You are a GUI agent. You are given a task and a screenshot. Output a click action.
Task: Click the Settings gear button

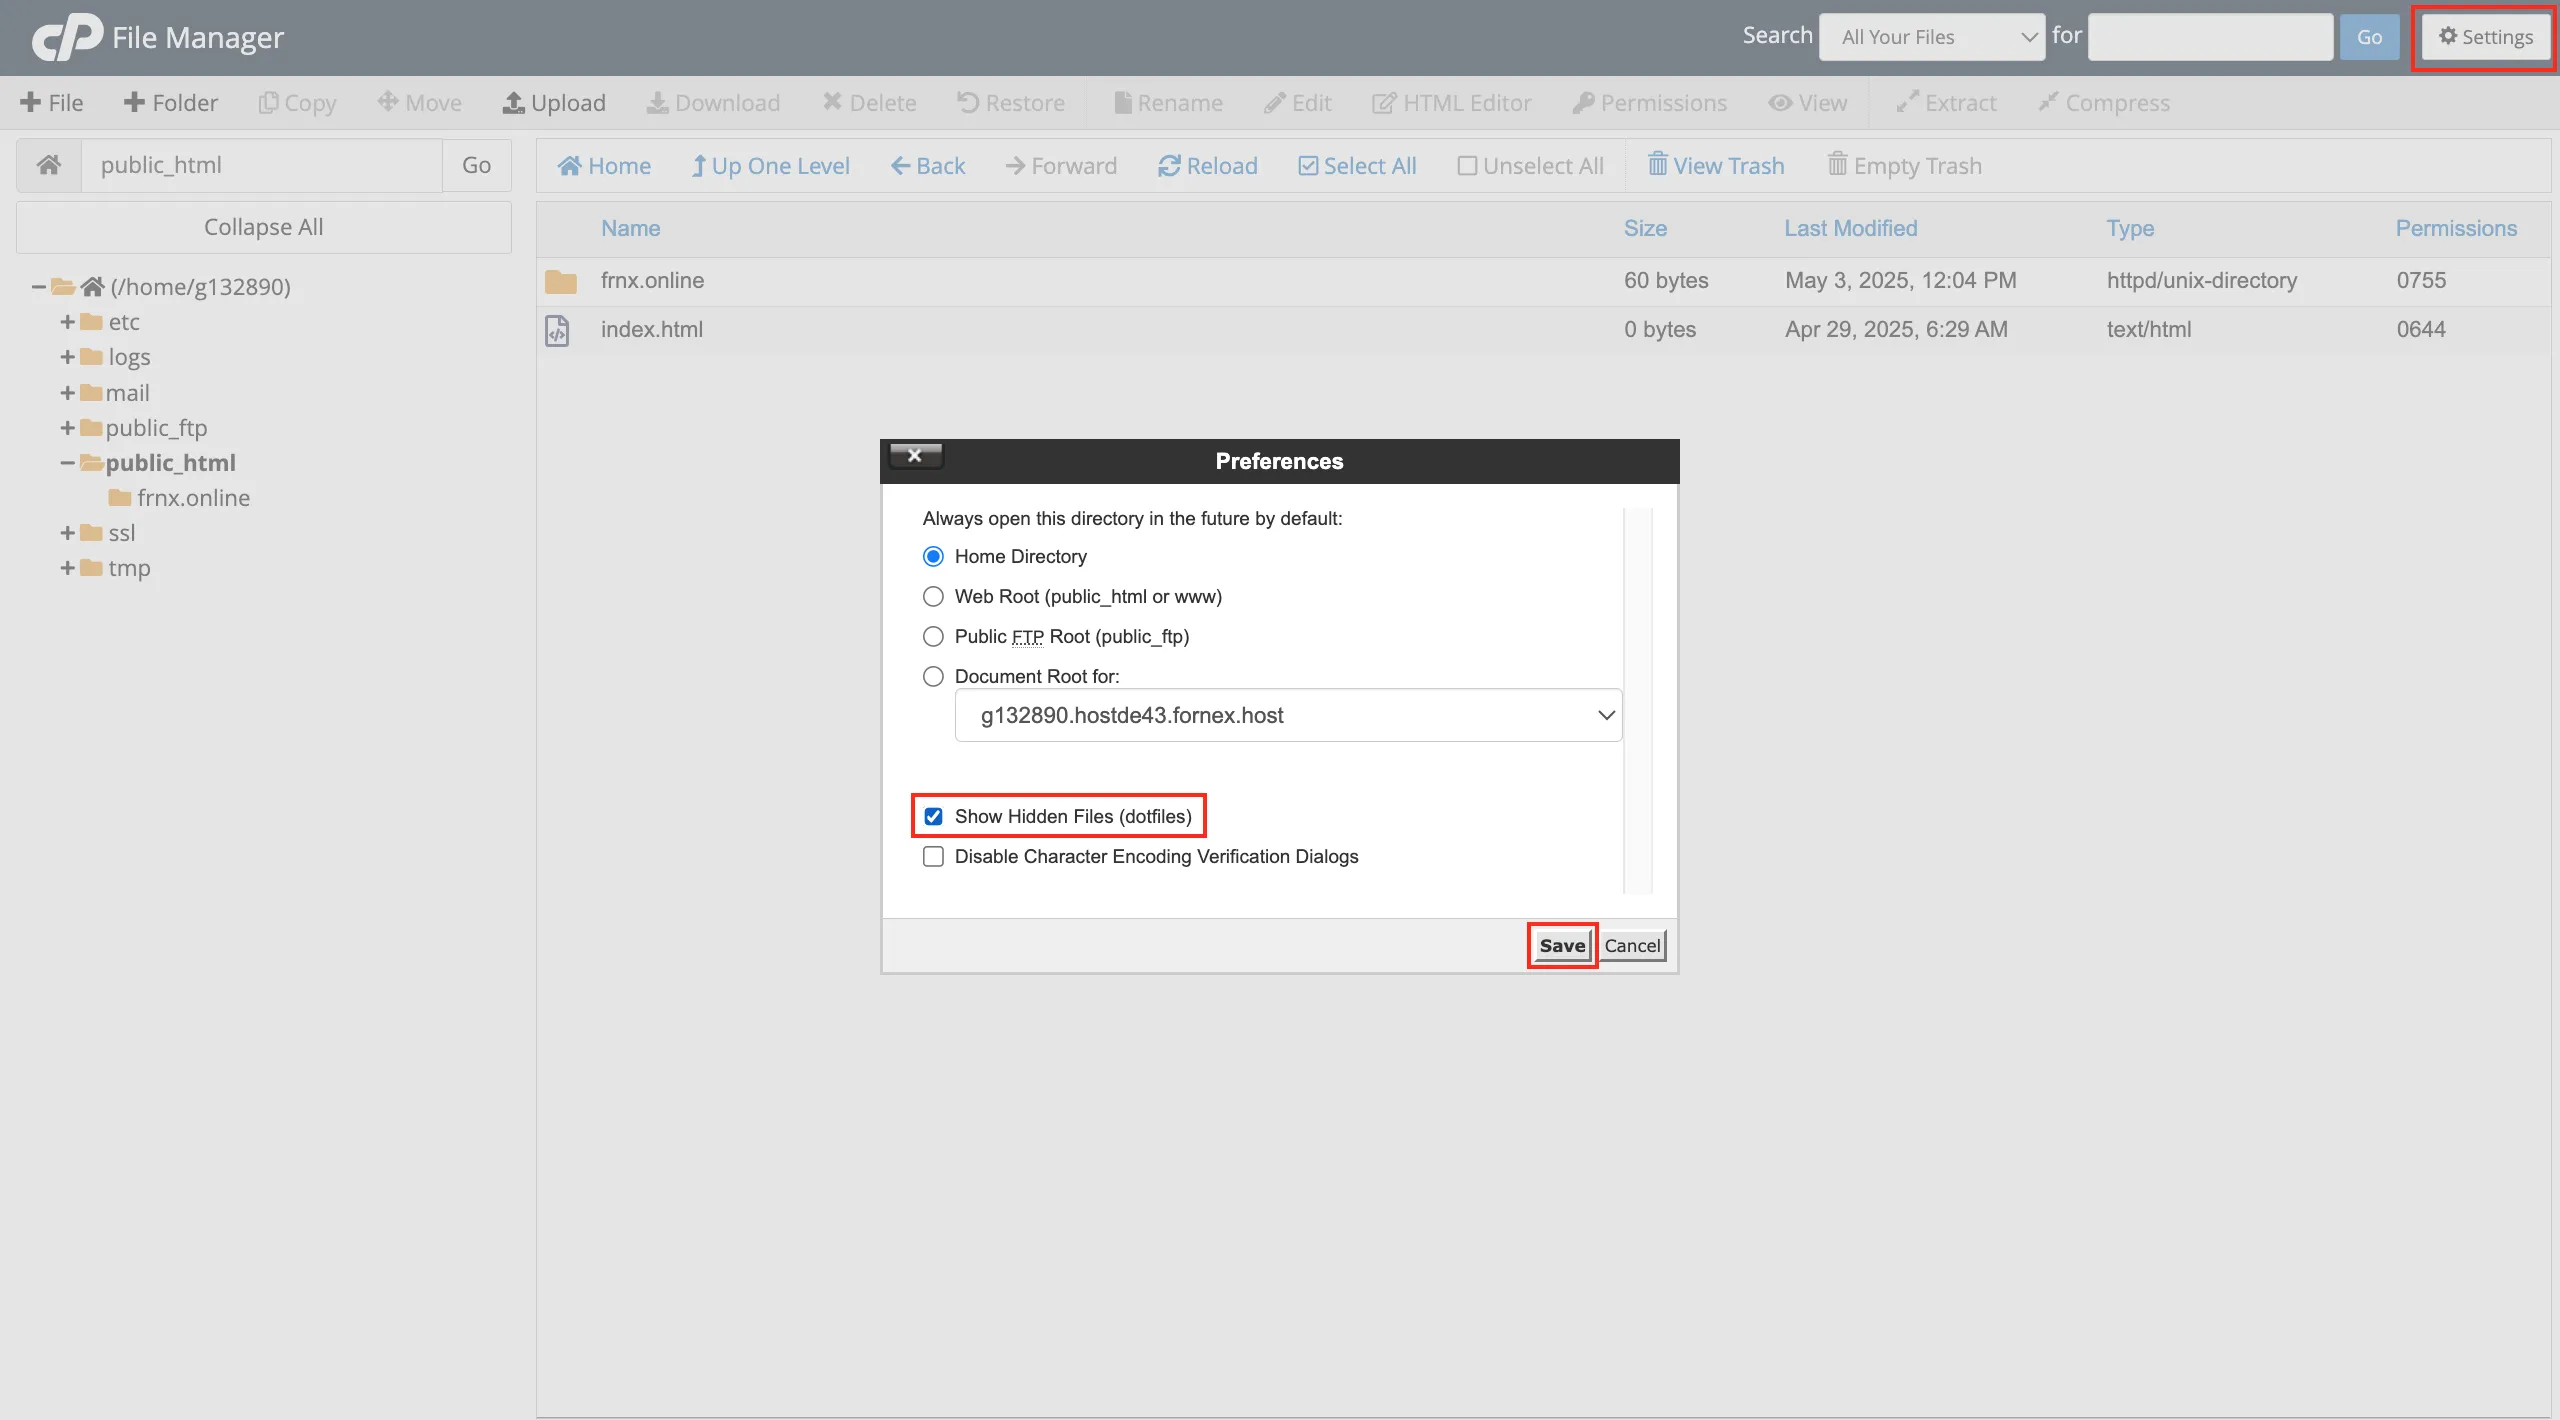tap(2485, 37)
